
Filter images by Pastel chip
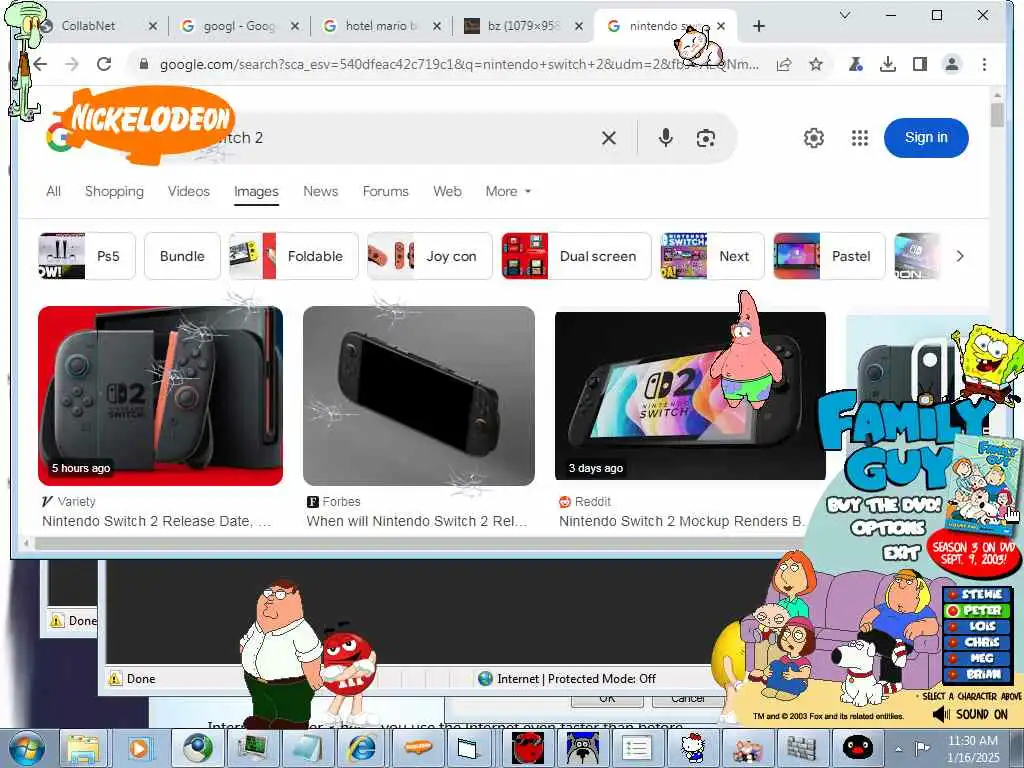829,256
